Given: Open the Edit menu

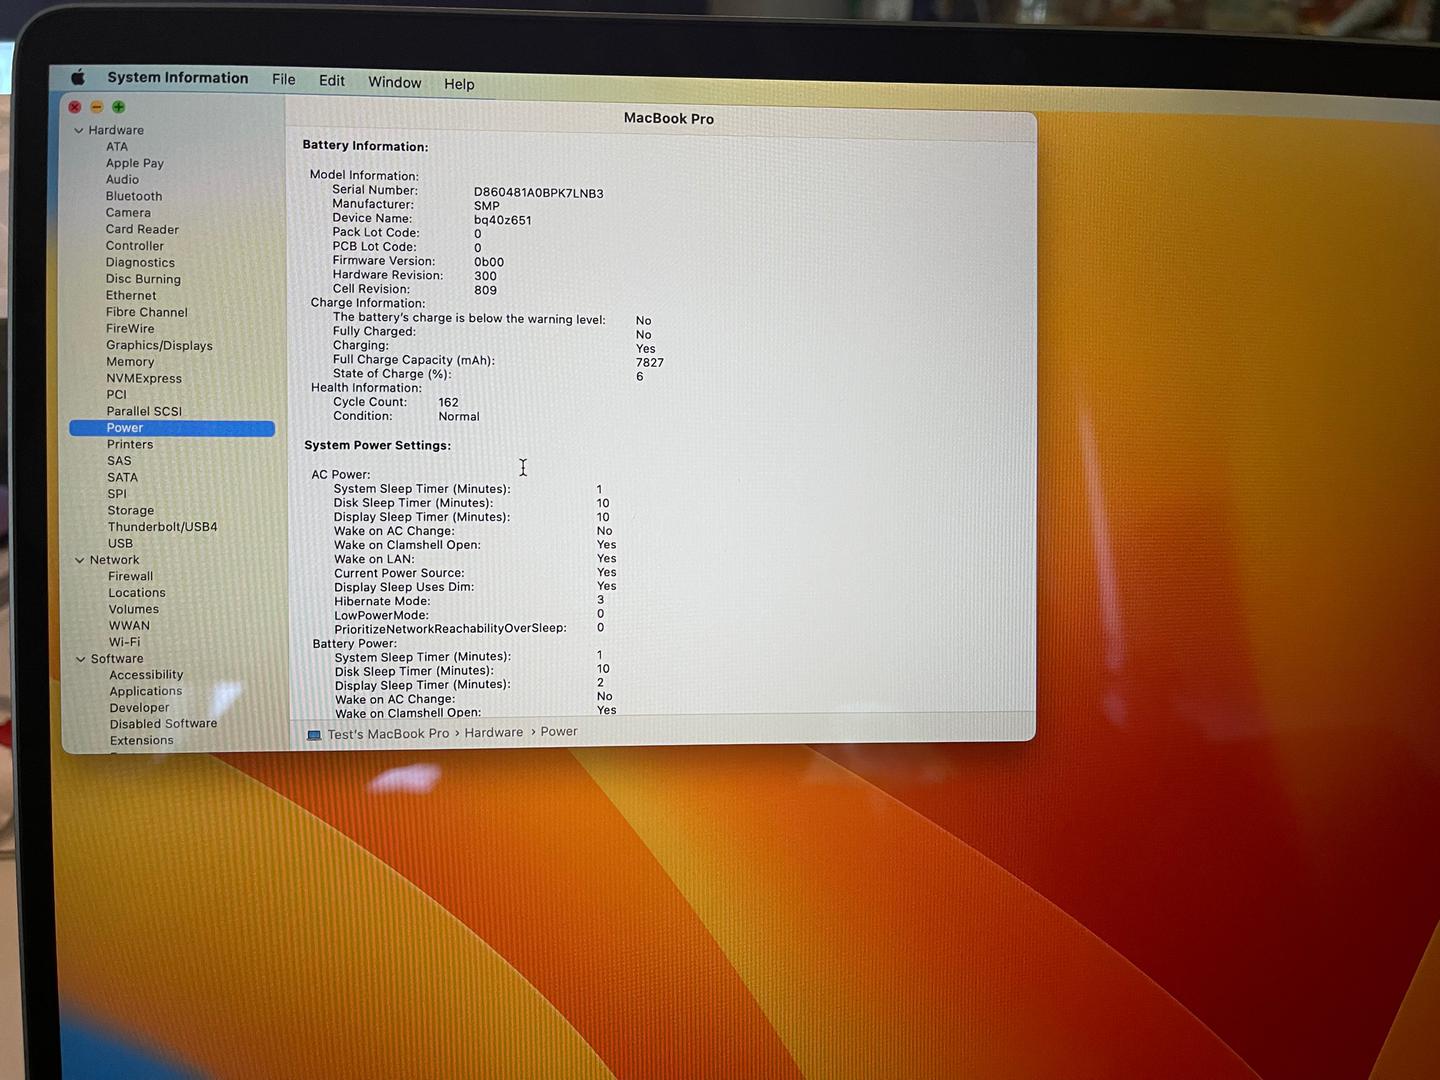Looking at the screenshot, I should 332,81.
